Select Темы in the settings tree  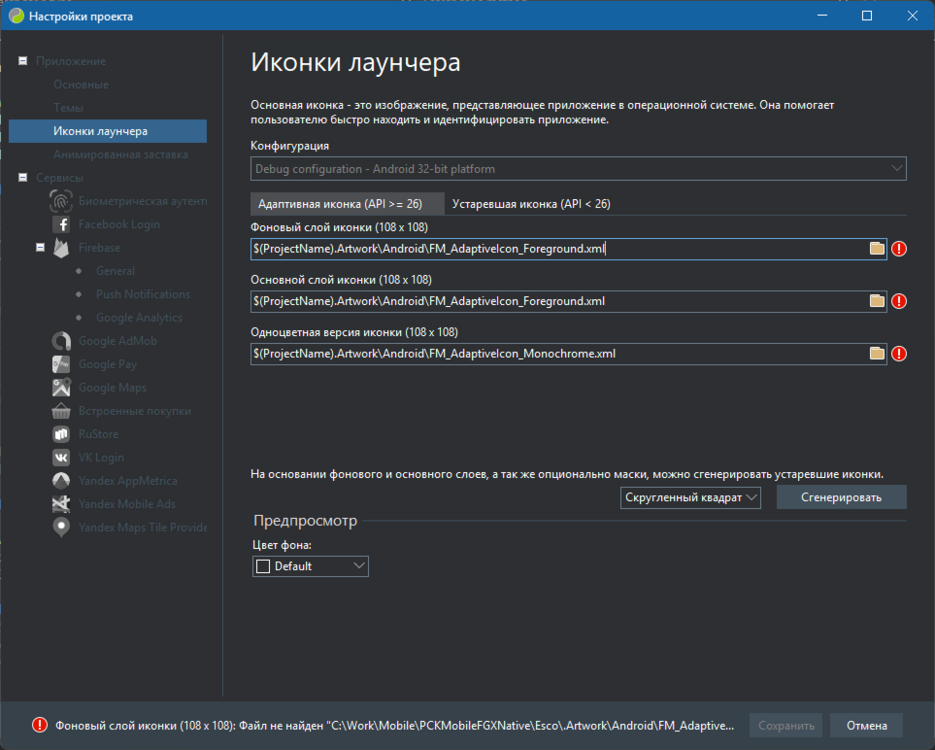[68, 108]
